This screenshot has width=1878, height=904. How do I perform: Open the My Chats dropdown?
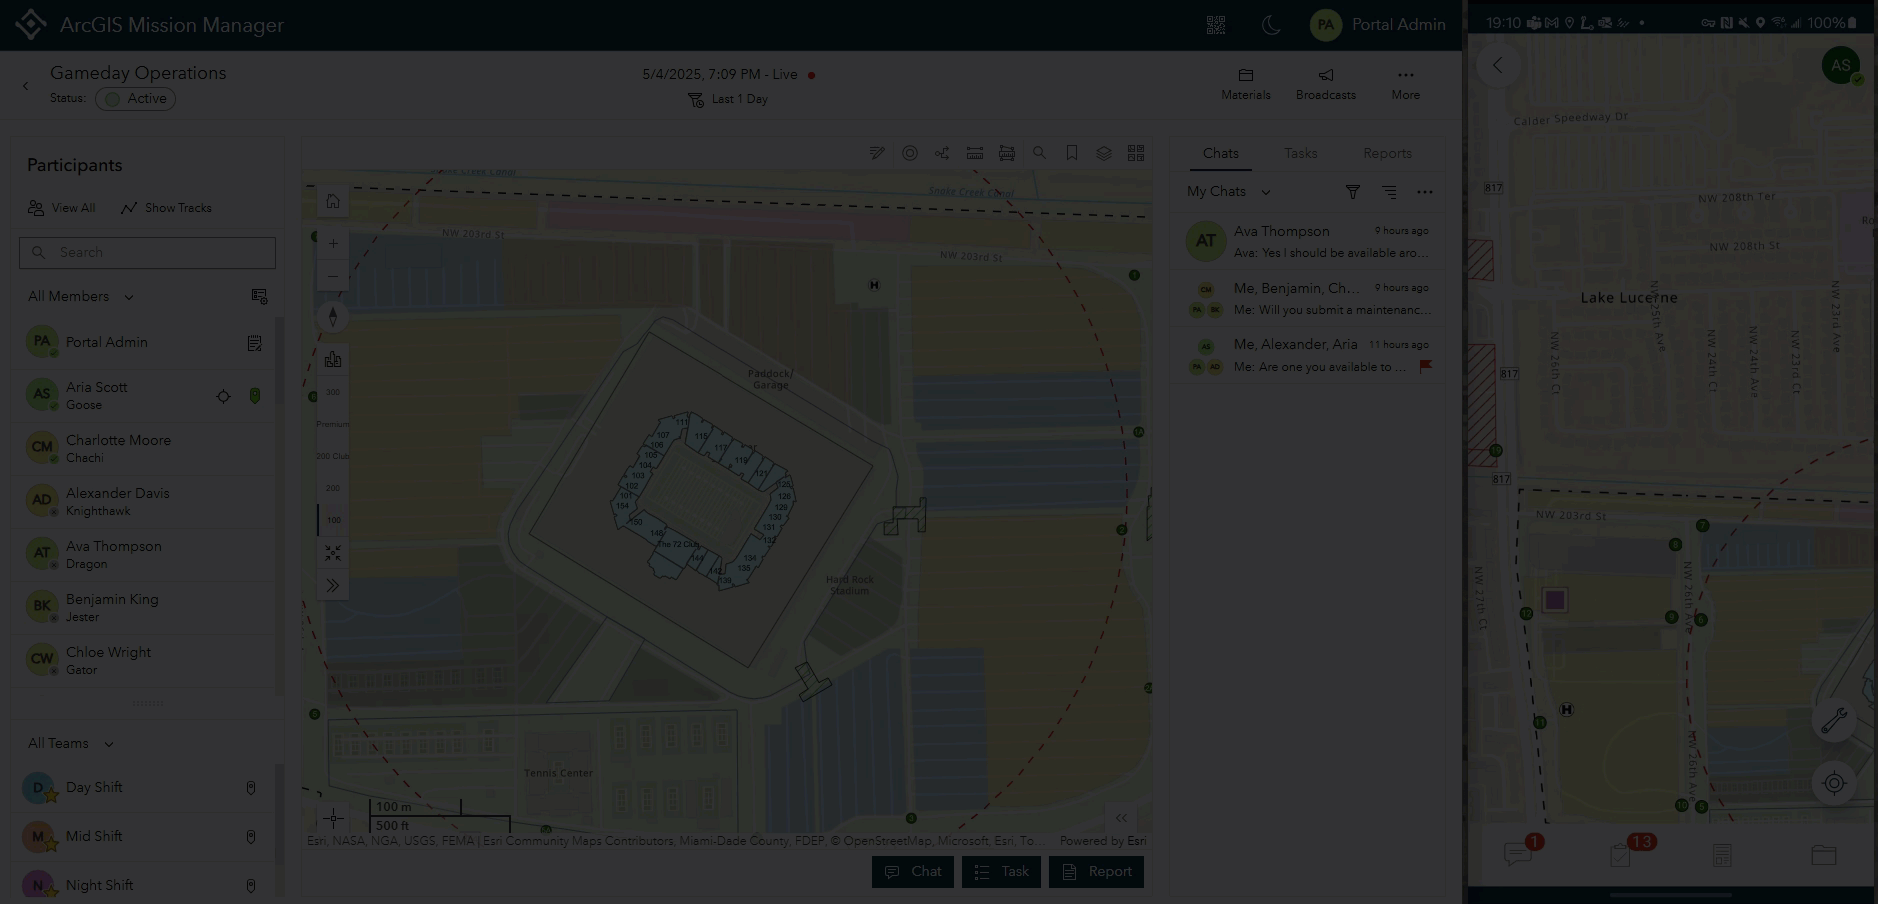[1229, 192]
